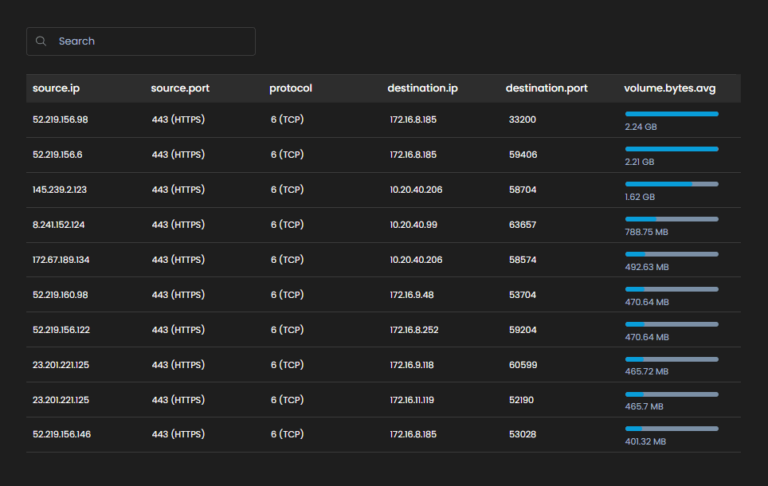This screenshot has width=768, height=486.
Task: Select destination IP 172.16.11.119
Action: [x=413, y=400]
